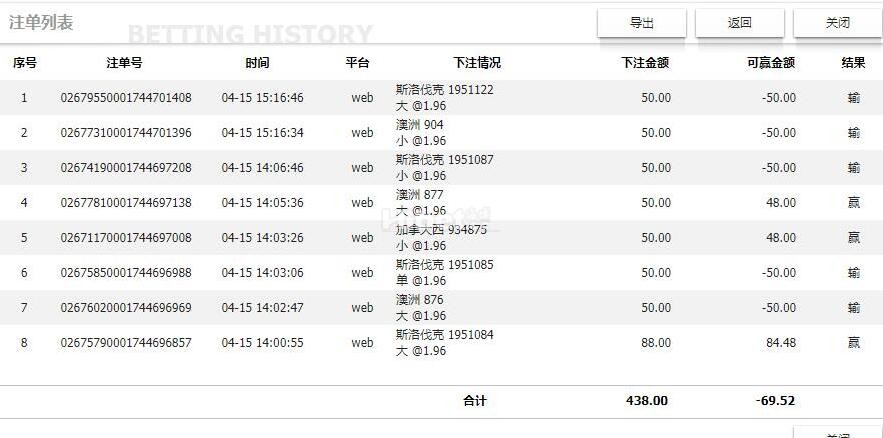Click the 关闭 button at top right

click(x=837, y=23)
